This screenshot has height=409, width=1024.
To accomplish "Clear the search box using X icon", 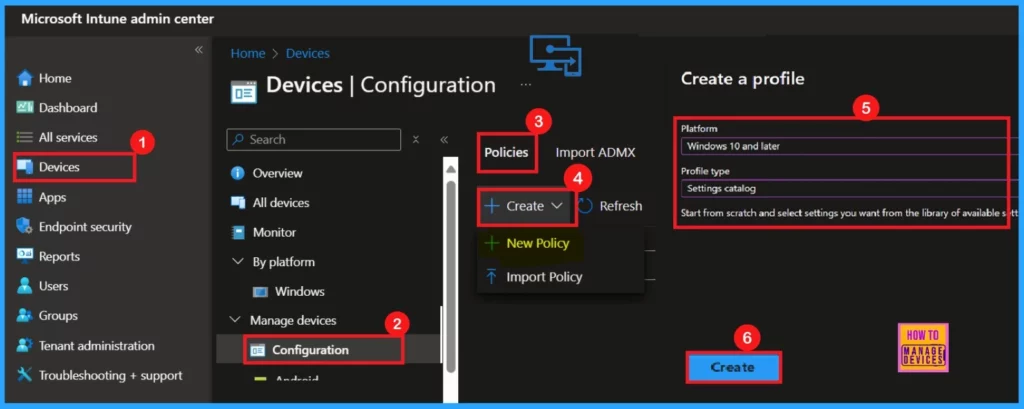I will [x=416, y=139].
